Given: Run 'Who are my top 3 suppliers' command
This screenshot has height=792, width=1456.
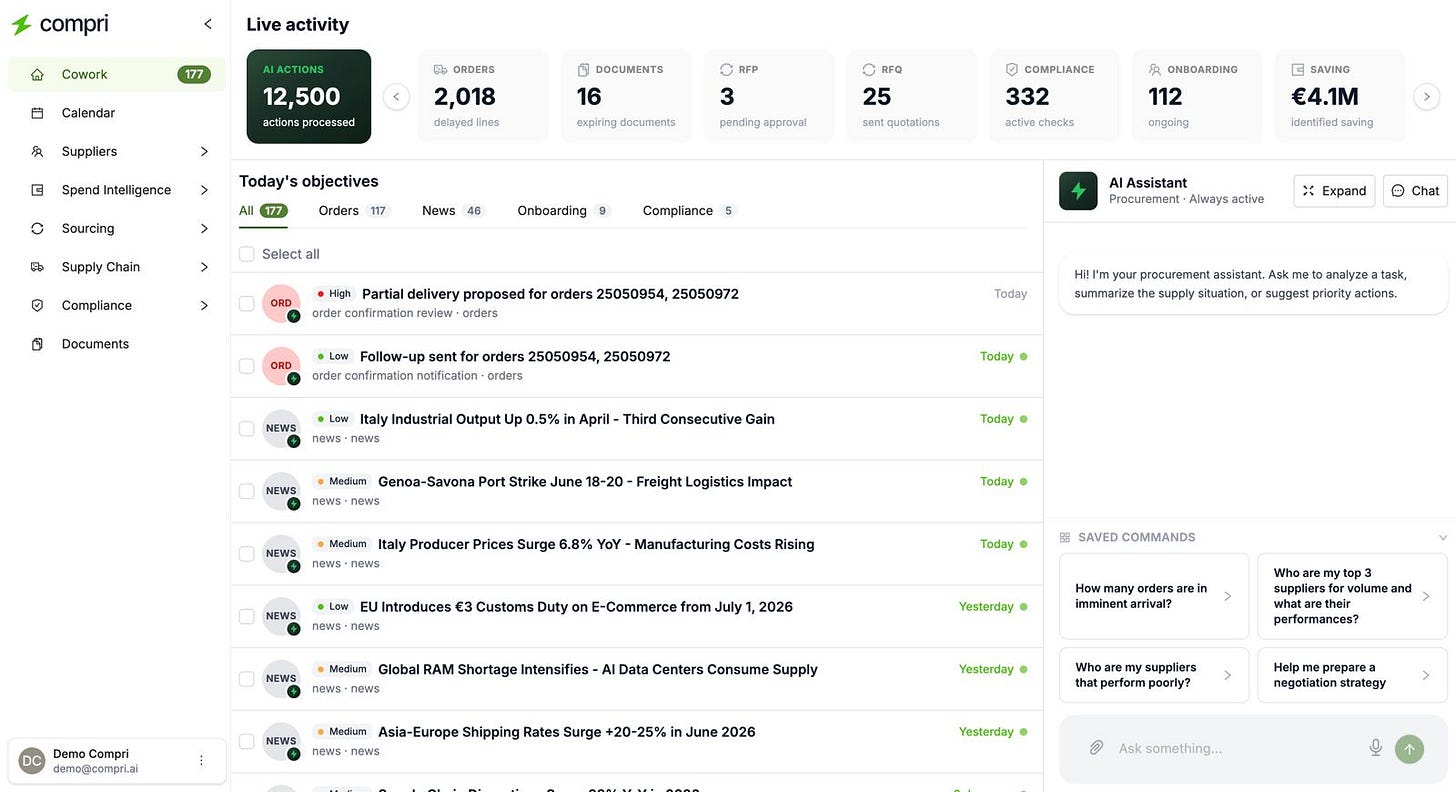Looking at the screenshot, I should point(1352,596).
